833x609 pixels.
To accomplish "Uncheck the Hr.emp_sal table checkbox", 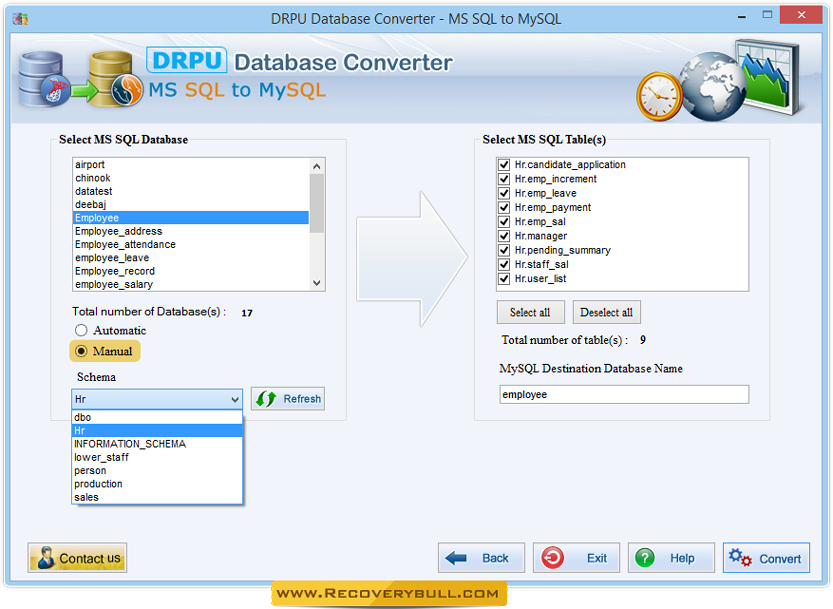I will (x=504, y=222).
